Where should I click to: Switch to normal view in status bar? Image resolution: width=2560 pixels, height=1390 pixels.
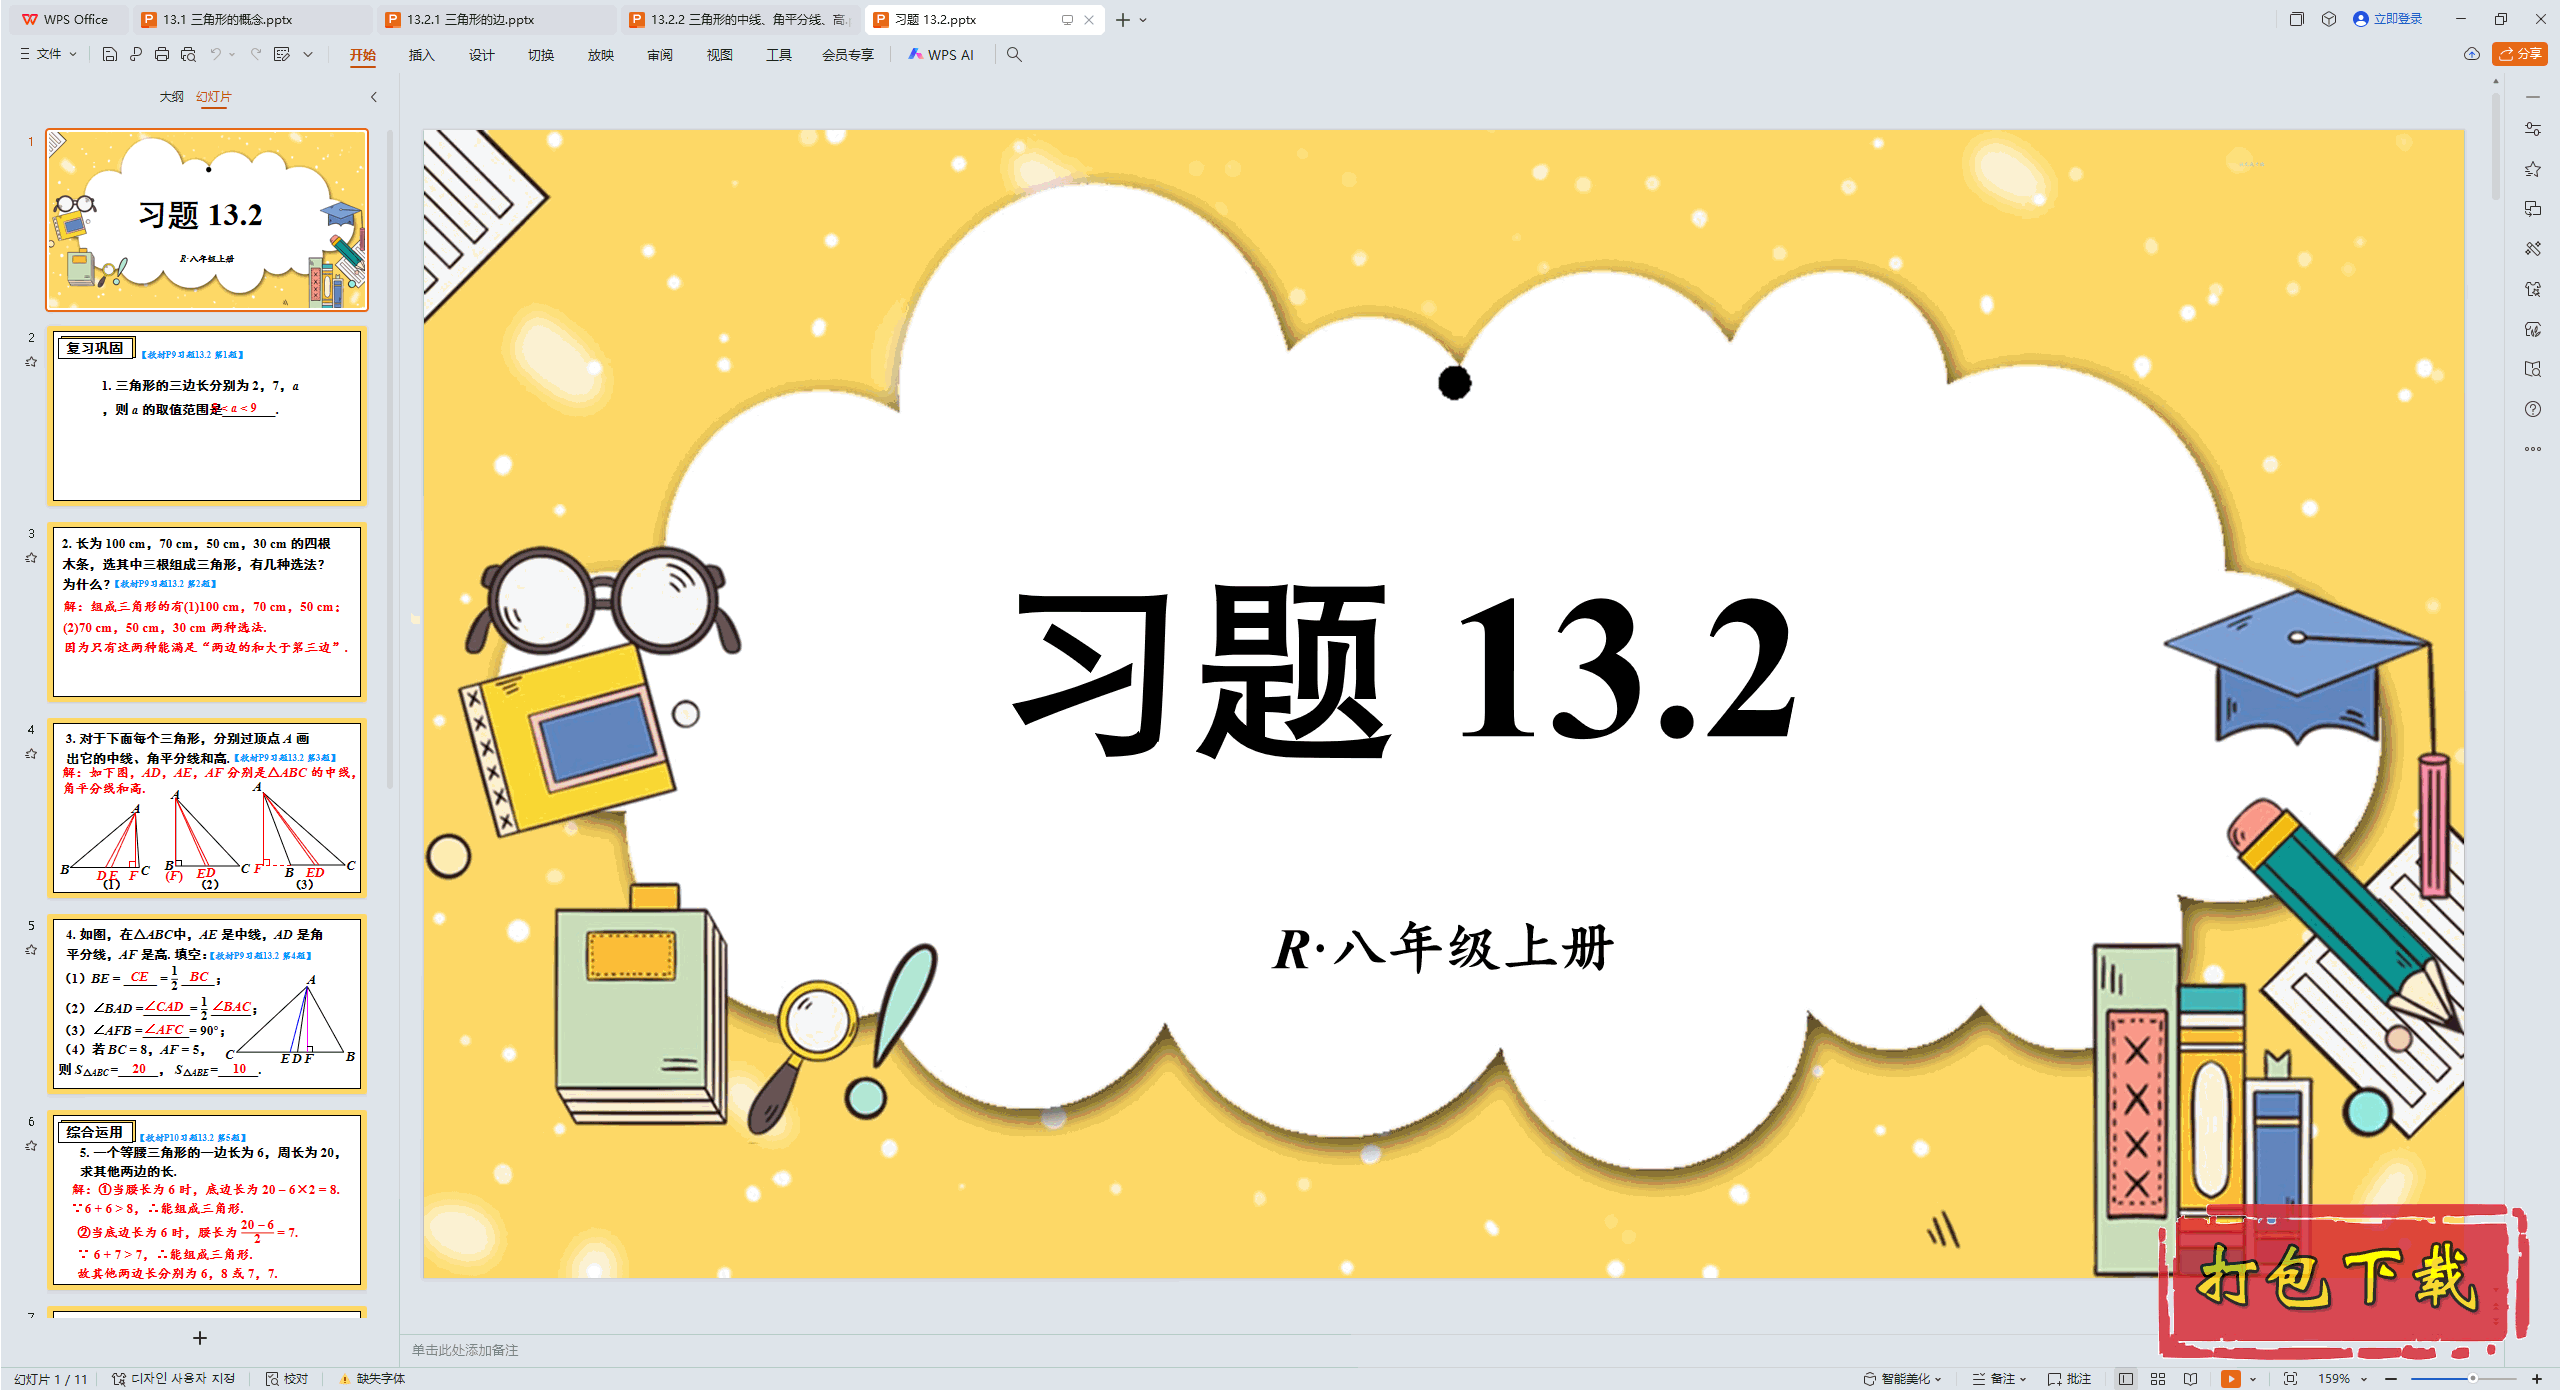[x=2126, y=1378]
